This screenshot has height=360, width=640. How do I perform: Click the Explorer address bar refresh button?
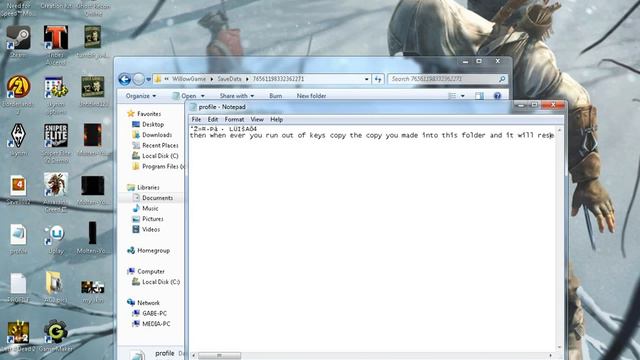coord(378,79)
